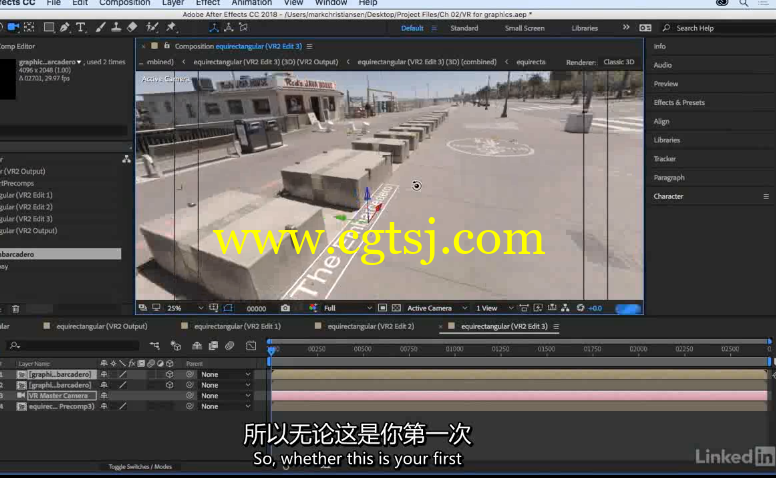The image size is (776, 478).
Task: Open the Tracker panel
Action: (664, 159)
